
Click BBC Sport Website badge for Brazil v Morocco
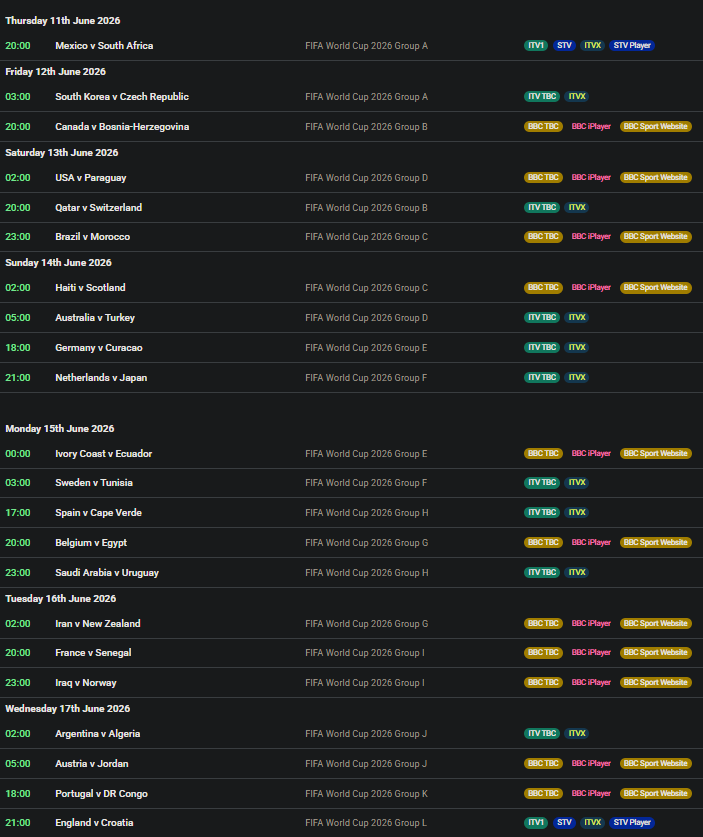click(x=655, y=236)
